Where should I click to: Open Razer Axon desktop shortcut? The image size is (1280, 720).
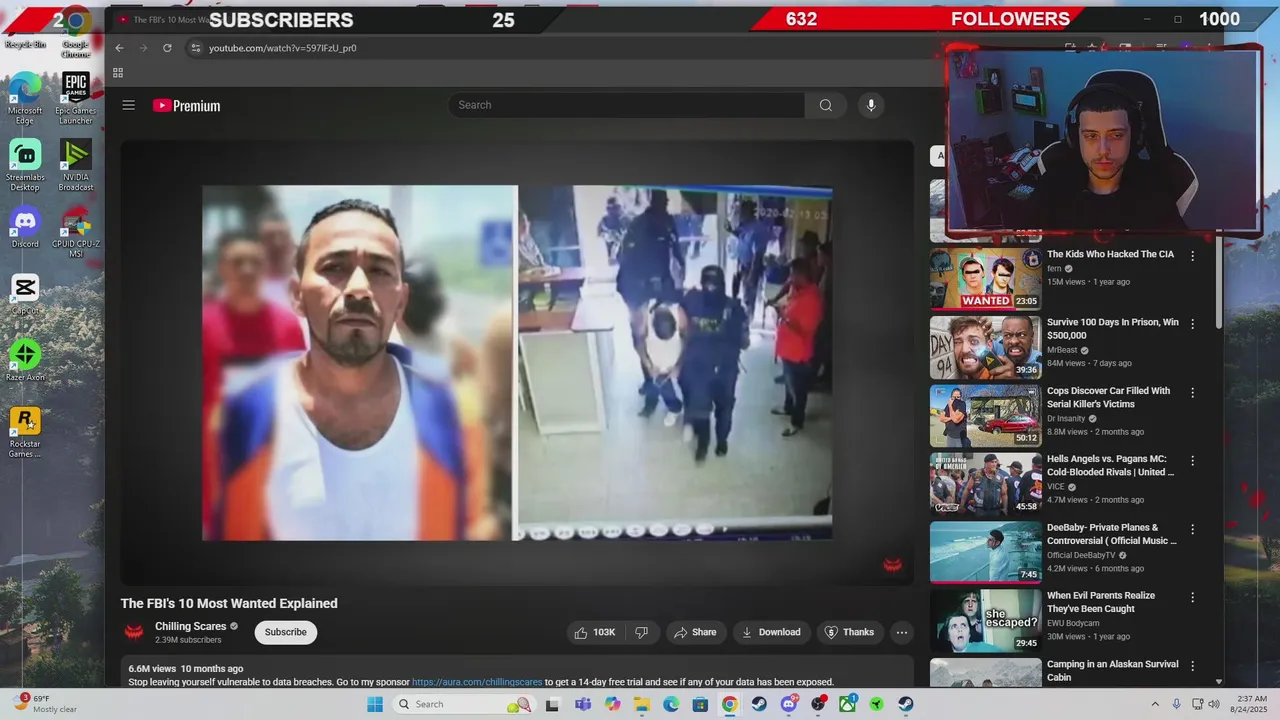25,361
